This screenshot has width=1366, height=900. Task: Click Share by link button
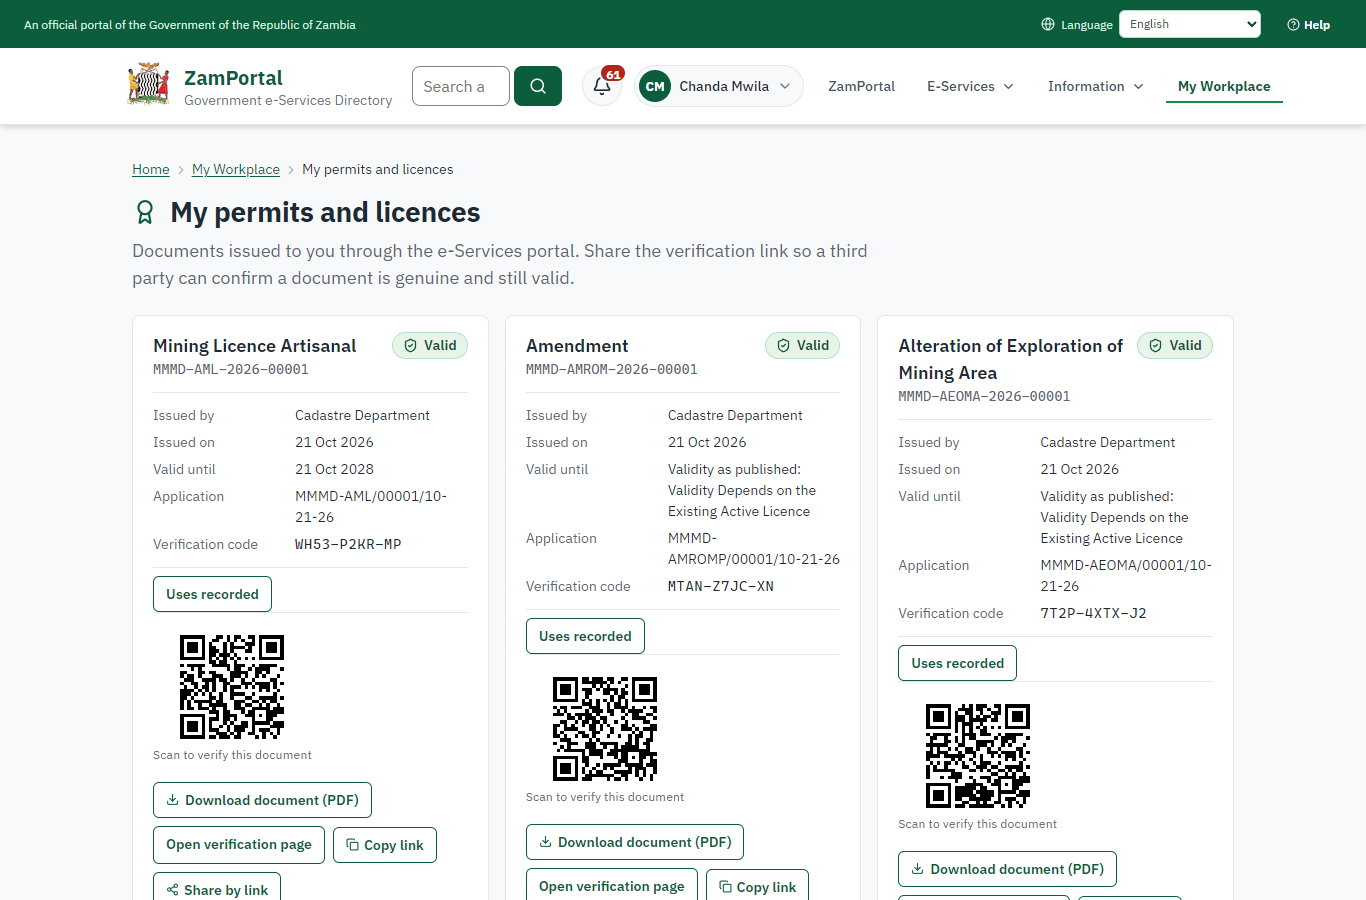click(217, 887)
